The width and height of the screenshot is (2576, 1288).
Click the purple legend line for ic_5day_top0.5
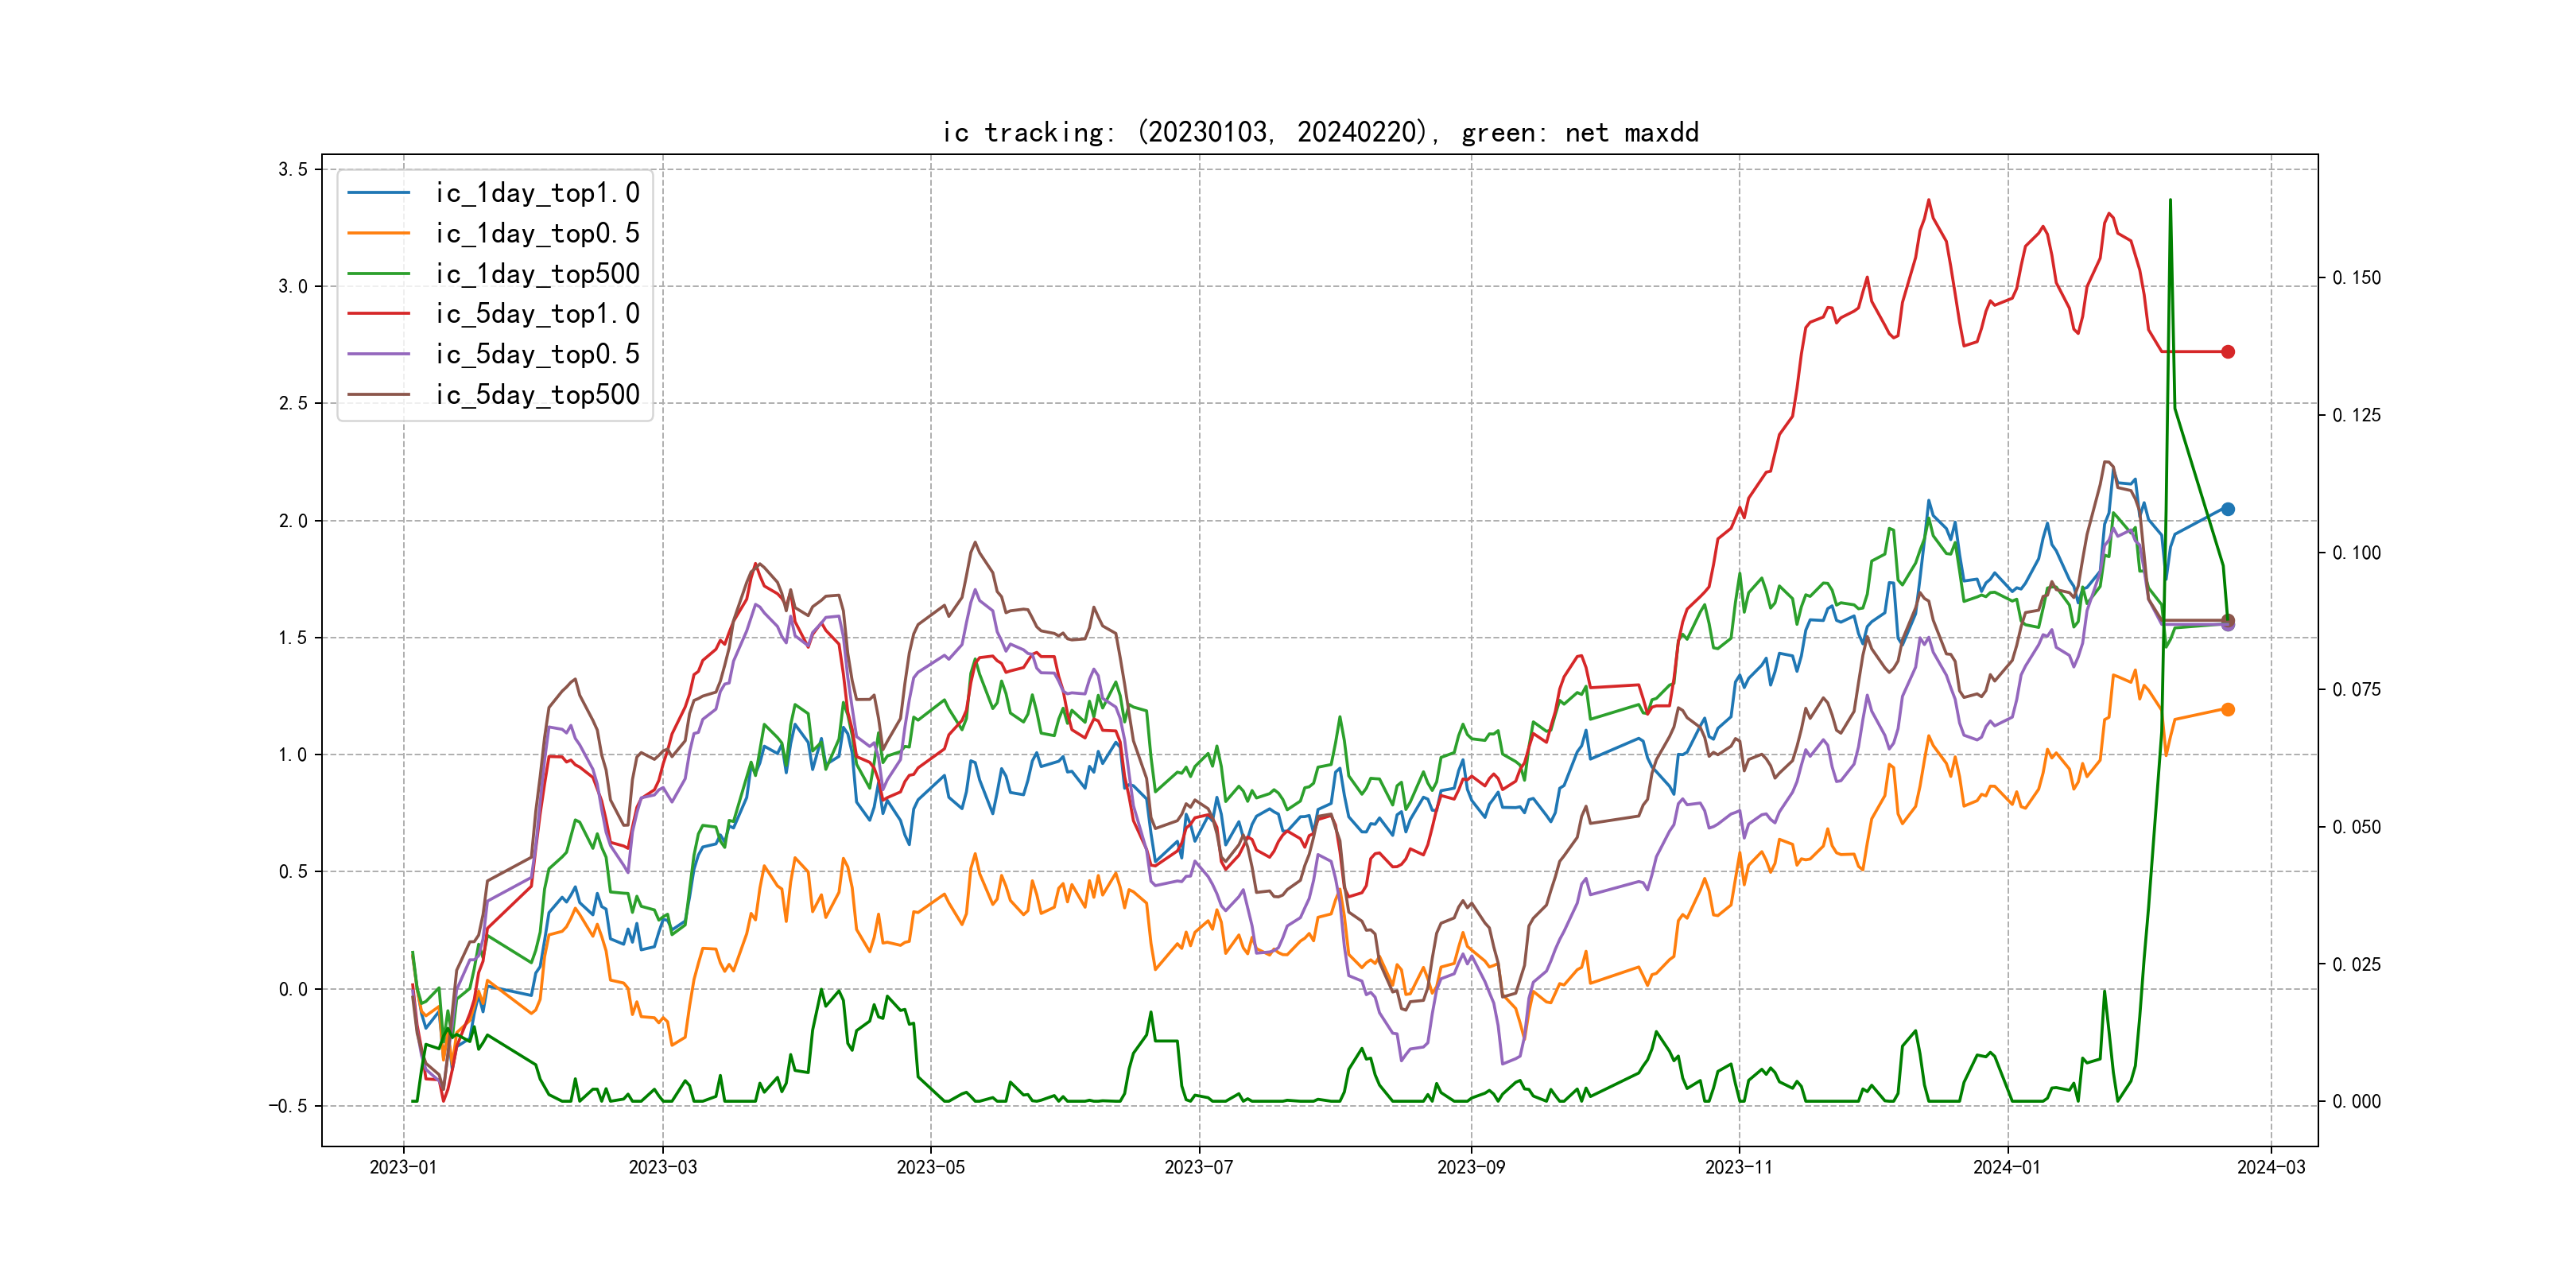(x=378, y=354)
